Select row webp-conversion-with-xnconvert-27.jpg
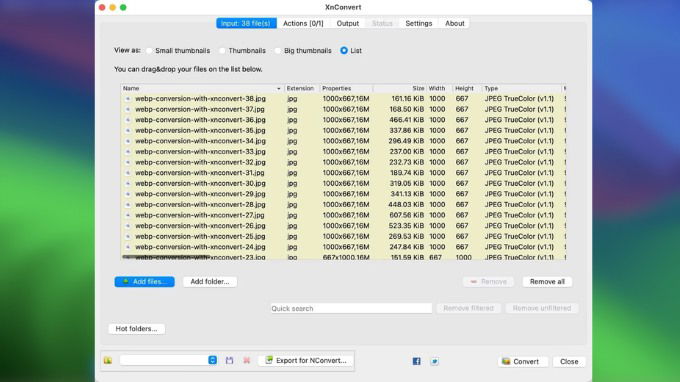 pos(343,215)
